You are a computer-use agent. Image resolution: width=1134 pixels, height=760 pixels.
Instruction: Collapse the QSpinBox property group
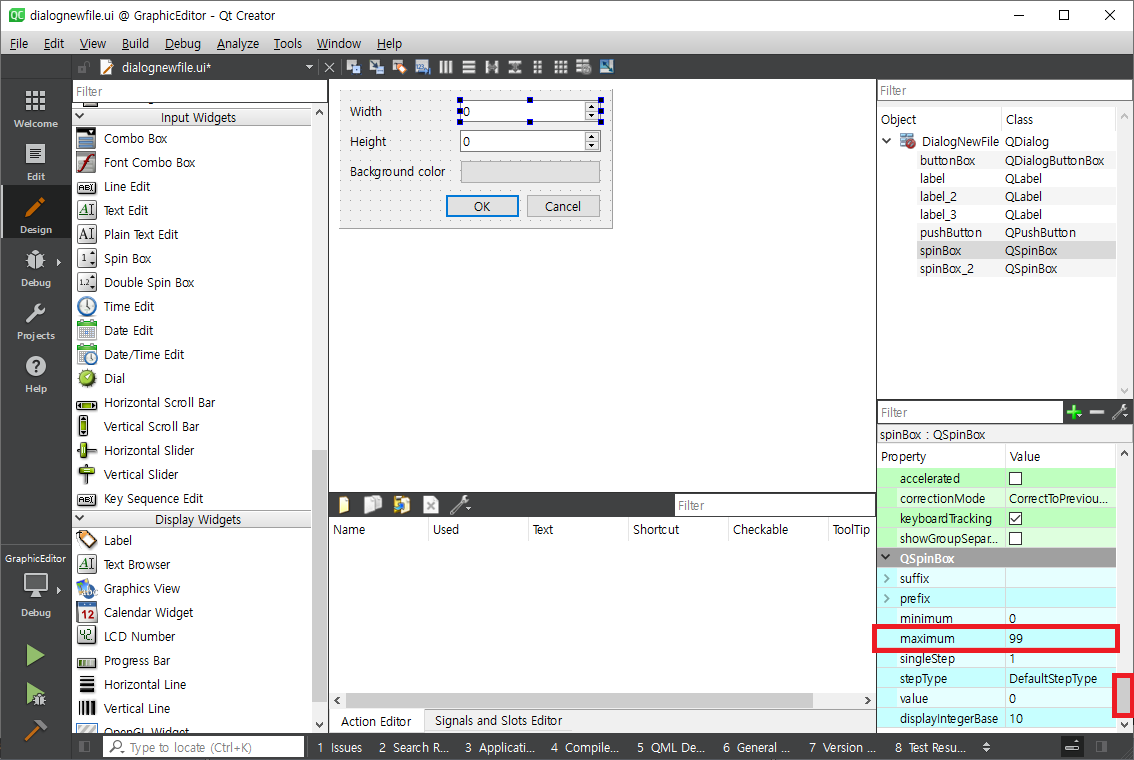[x=886, y=558]
